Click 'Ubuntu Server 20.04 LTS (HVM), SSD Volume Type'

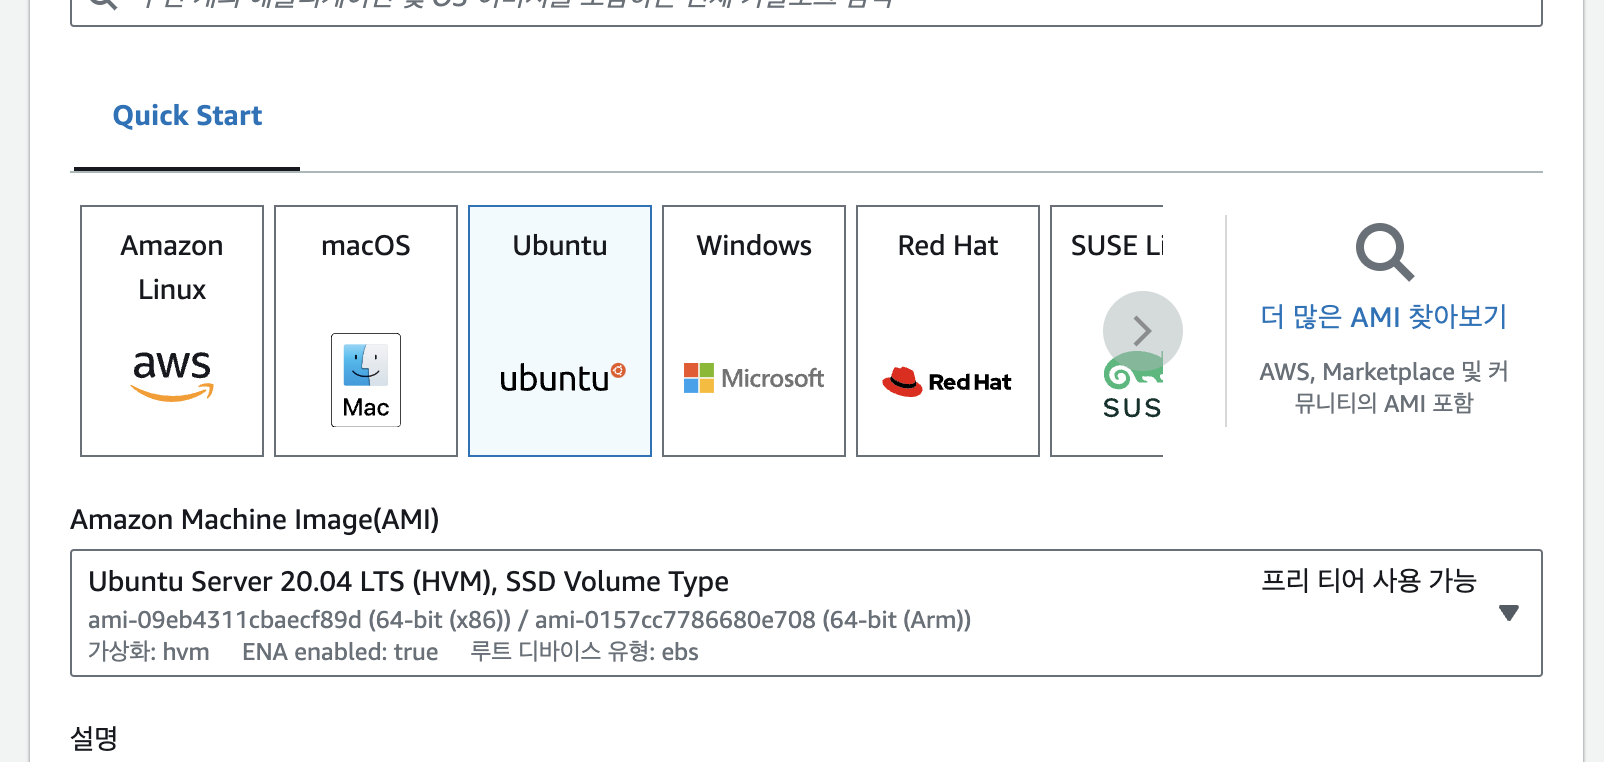[x=408, y=582]
